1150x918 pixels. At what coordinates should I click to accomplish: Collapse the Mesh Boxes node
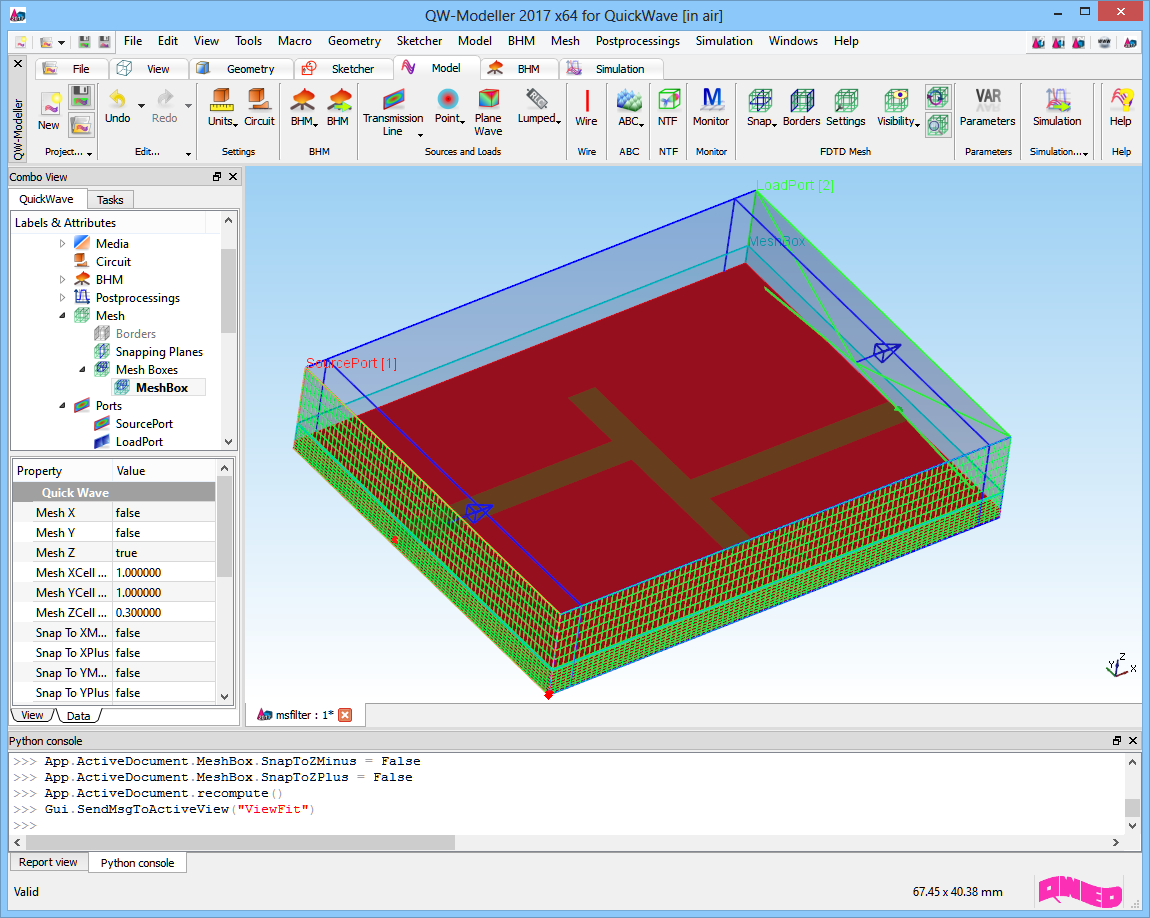coord(82,370)
